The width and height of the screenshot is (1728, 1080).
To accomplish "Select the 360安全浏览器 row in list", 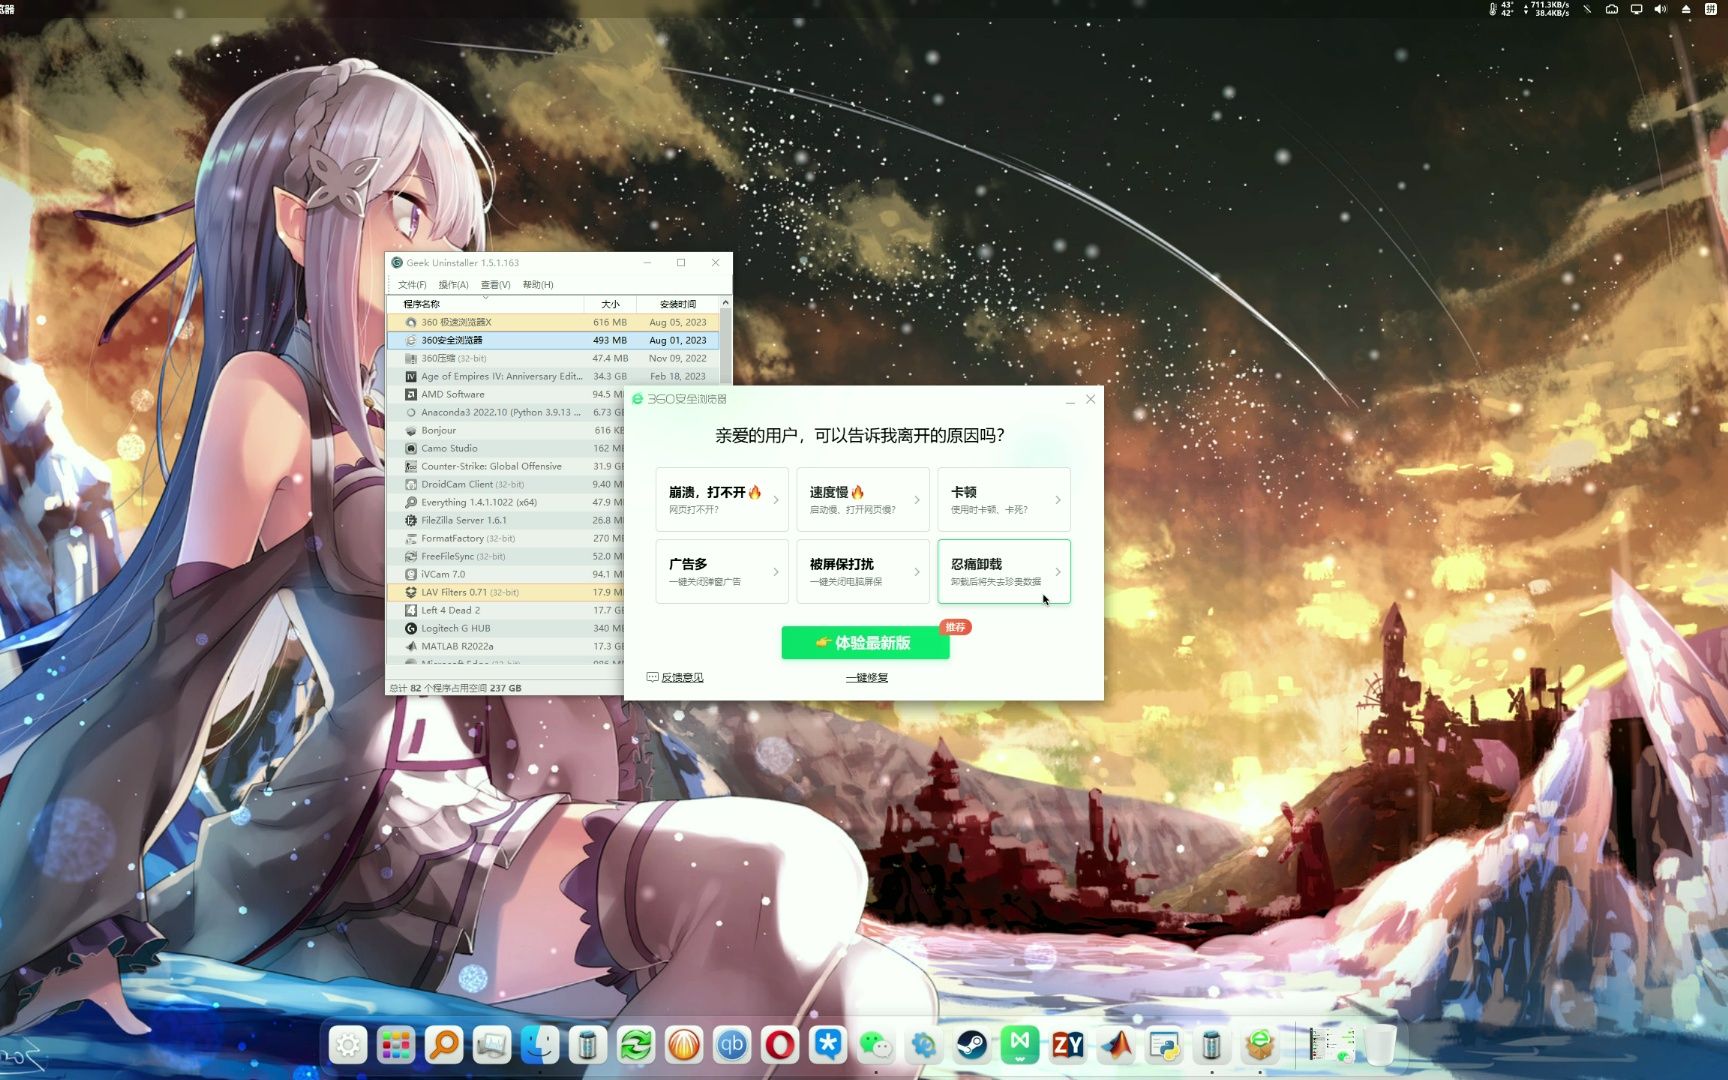I will (553, 340).
